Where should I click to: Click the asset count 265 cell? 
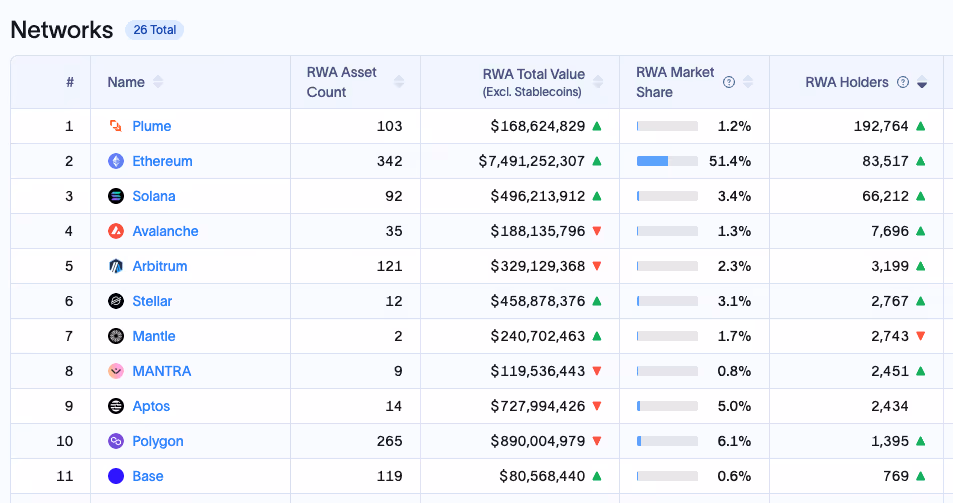coord(390,441)
